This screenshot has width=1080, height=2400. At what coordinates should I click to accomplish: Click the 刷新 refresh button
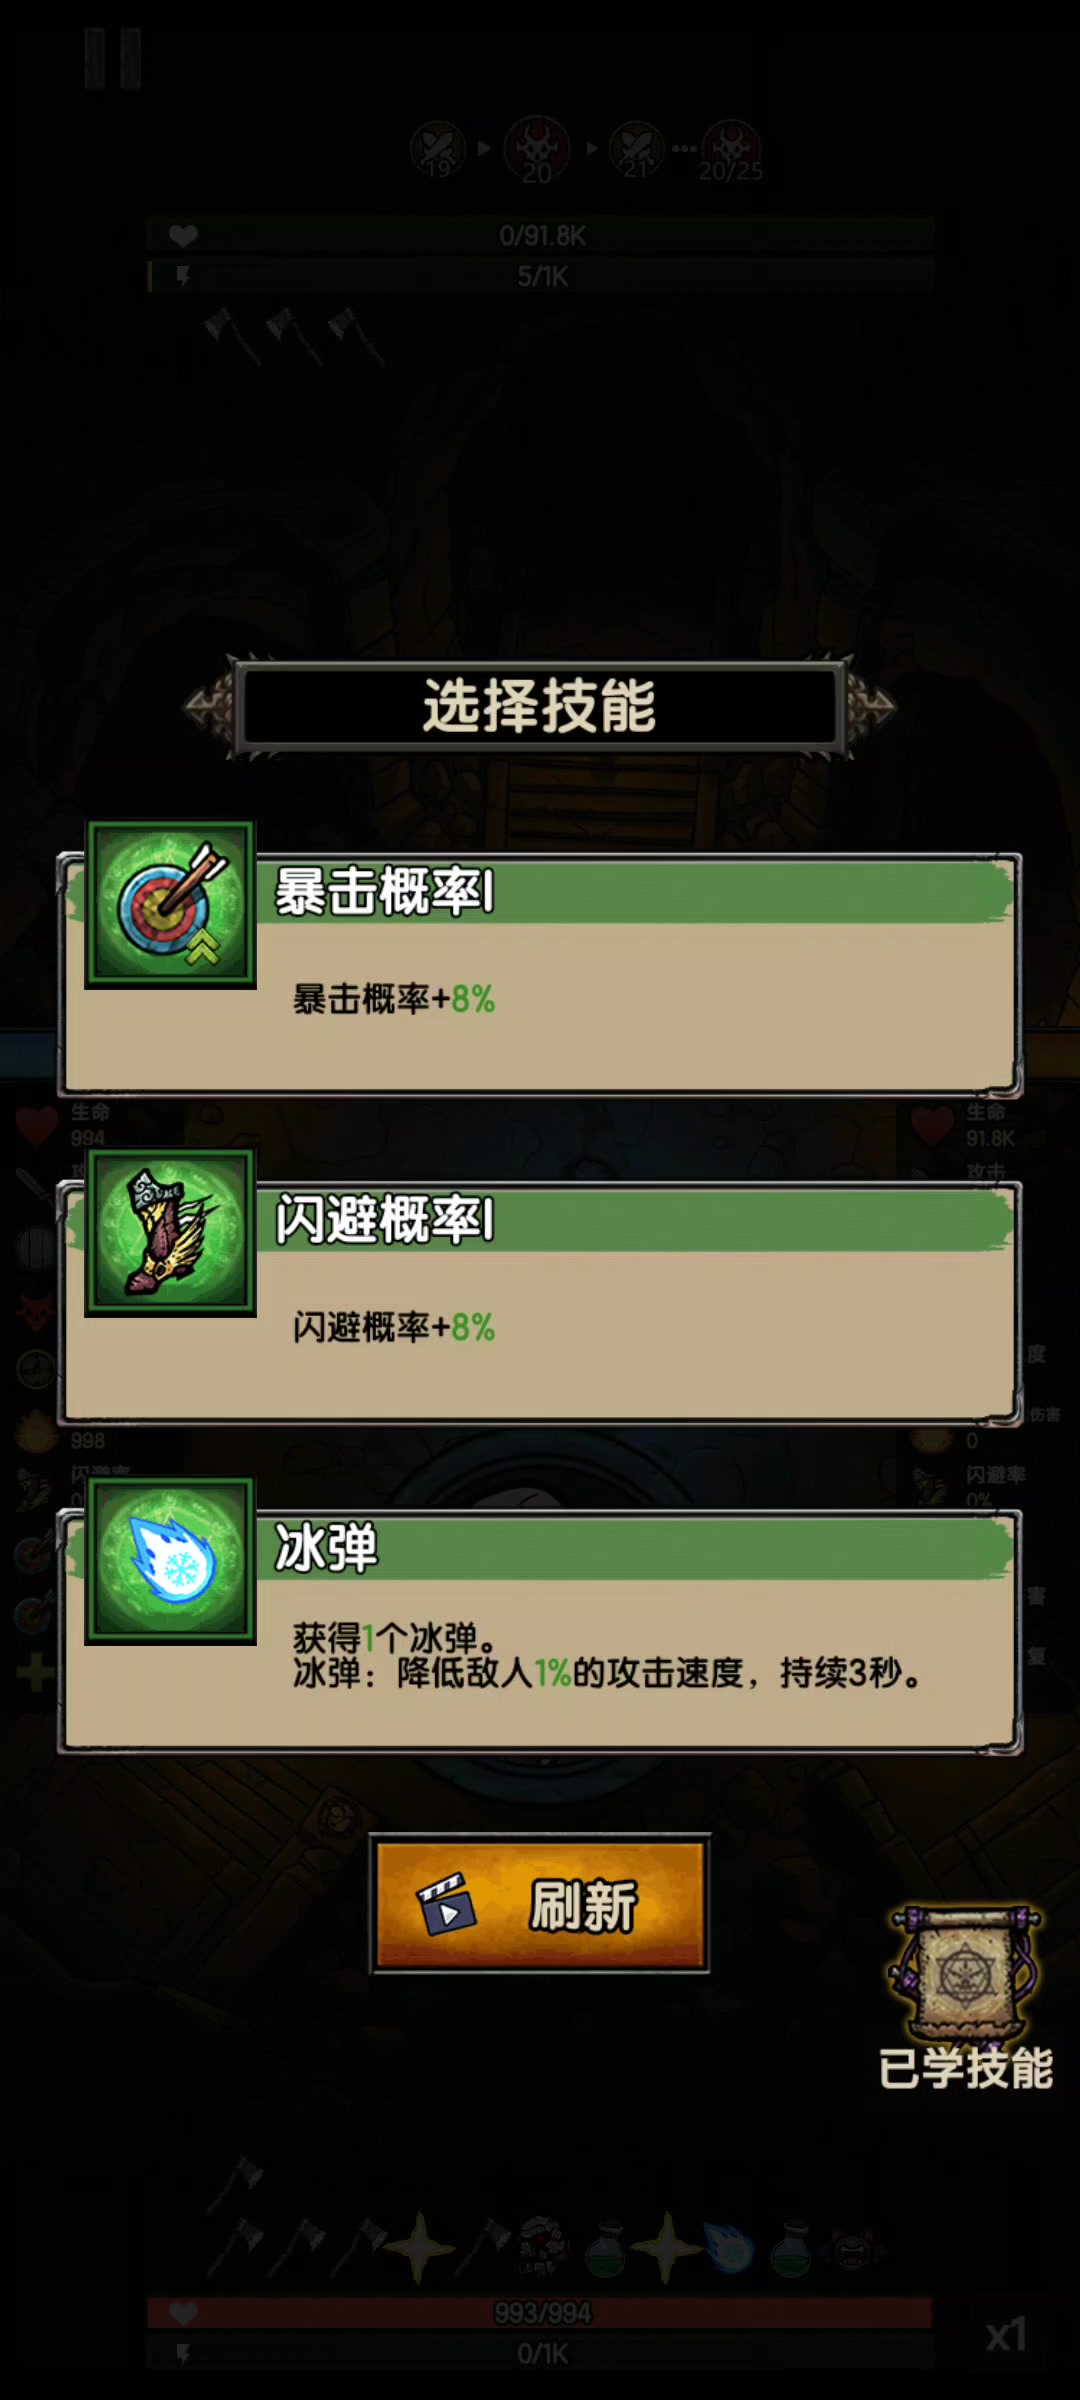(x=540, y=1904)
